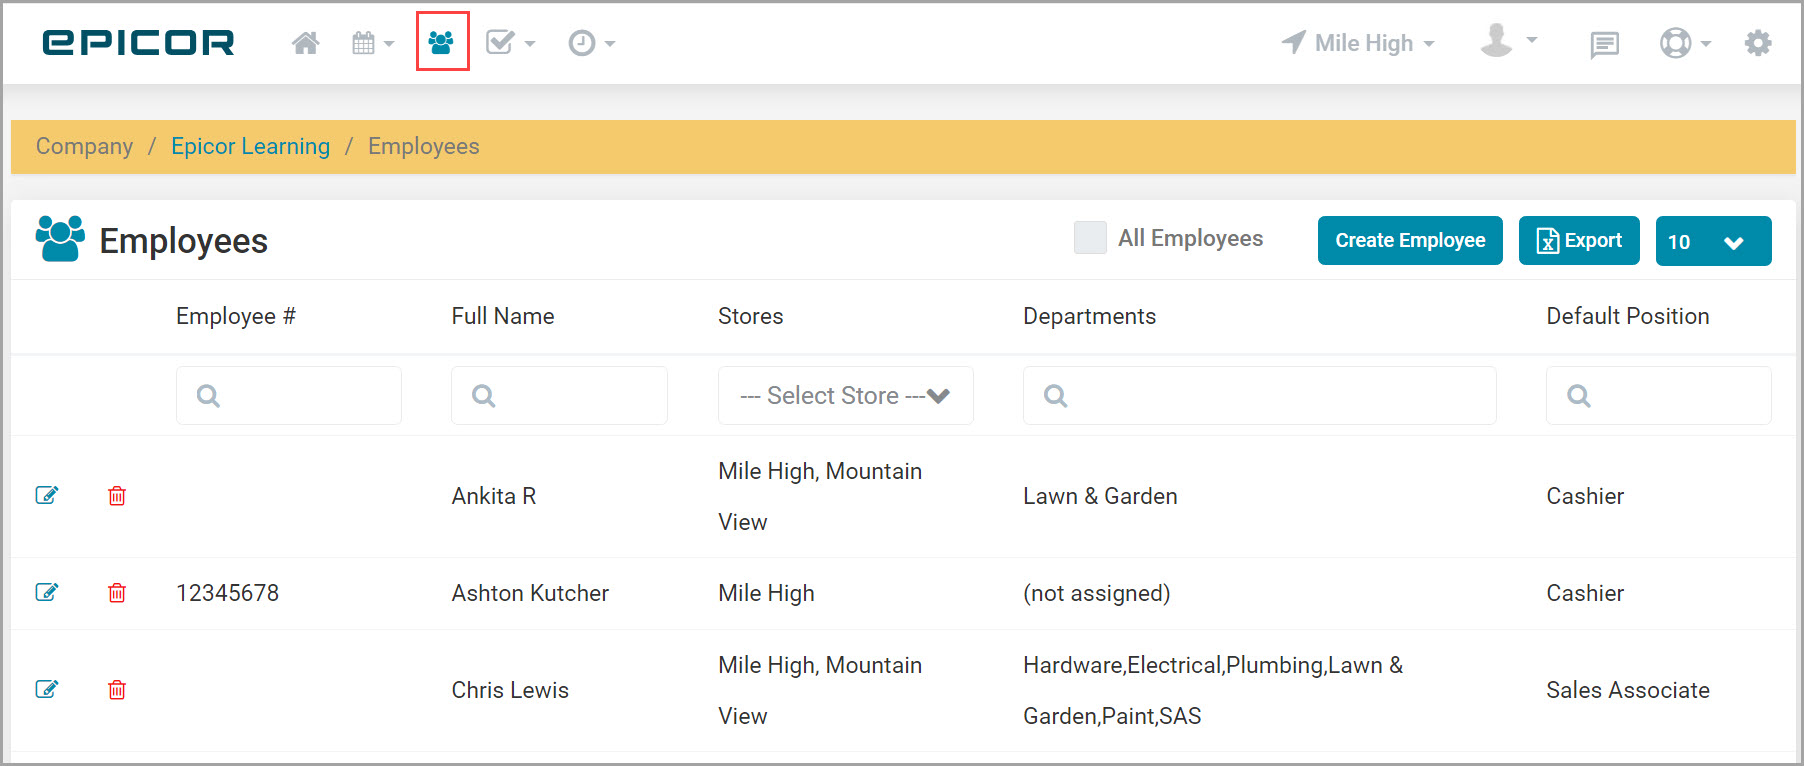This screenshot has height=766, width=1804.
Task: Click the Sales Associate position cell
Action: pyautogui.click(x=1628, y=690)
